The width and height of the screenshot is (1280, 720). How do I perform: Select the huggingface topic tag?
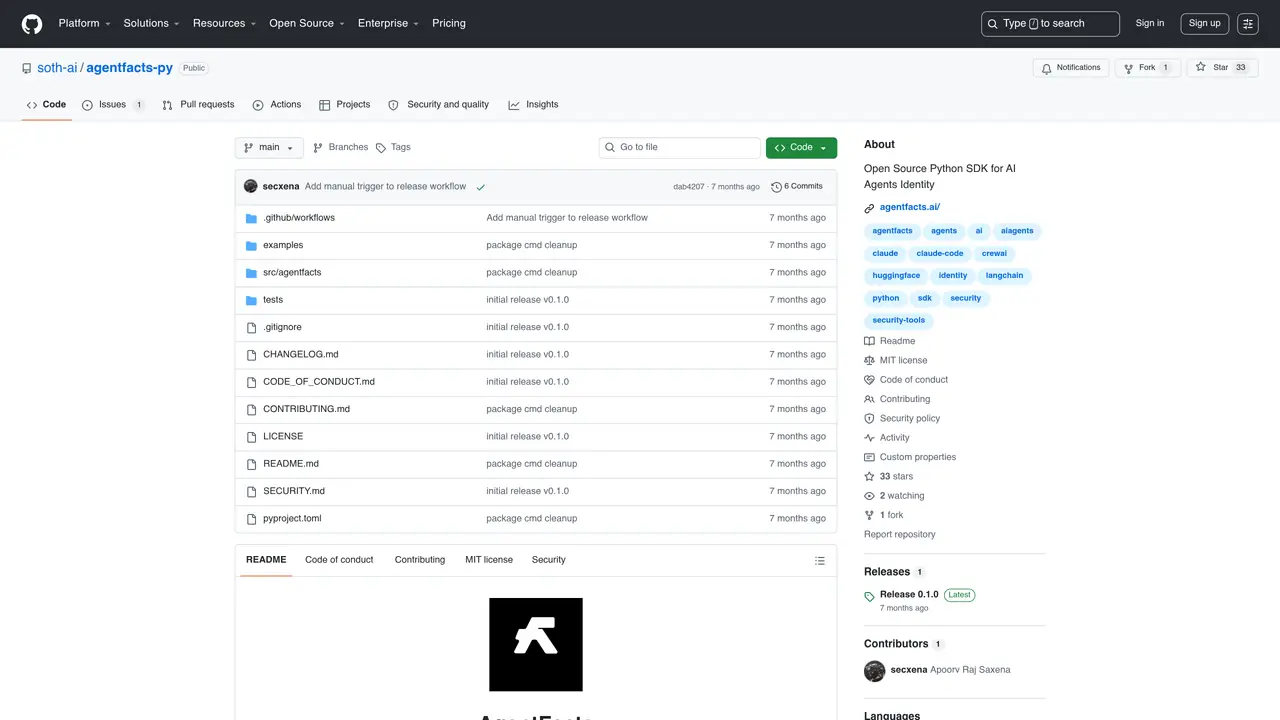[x=896, y=276]
